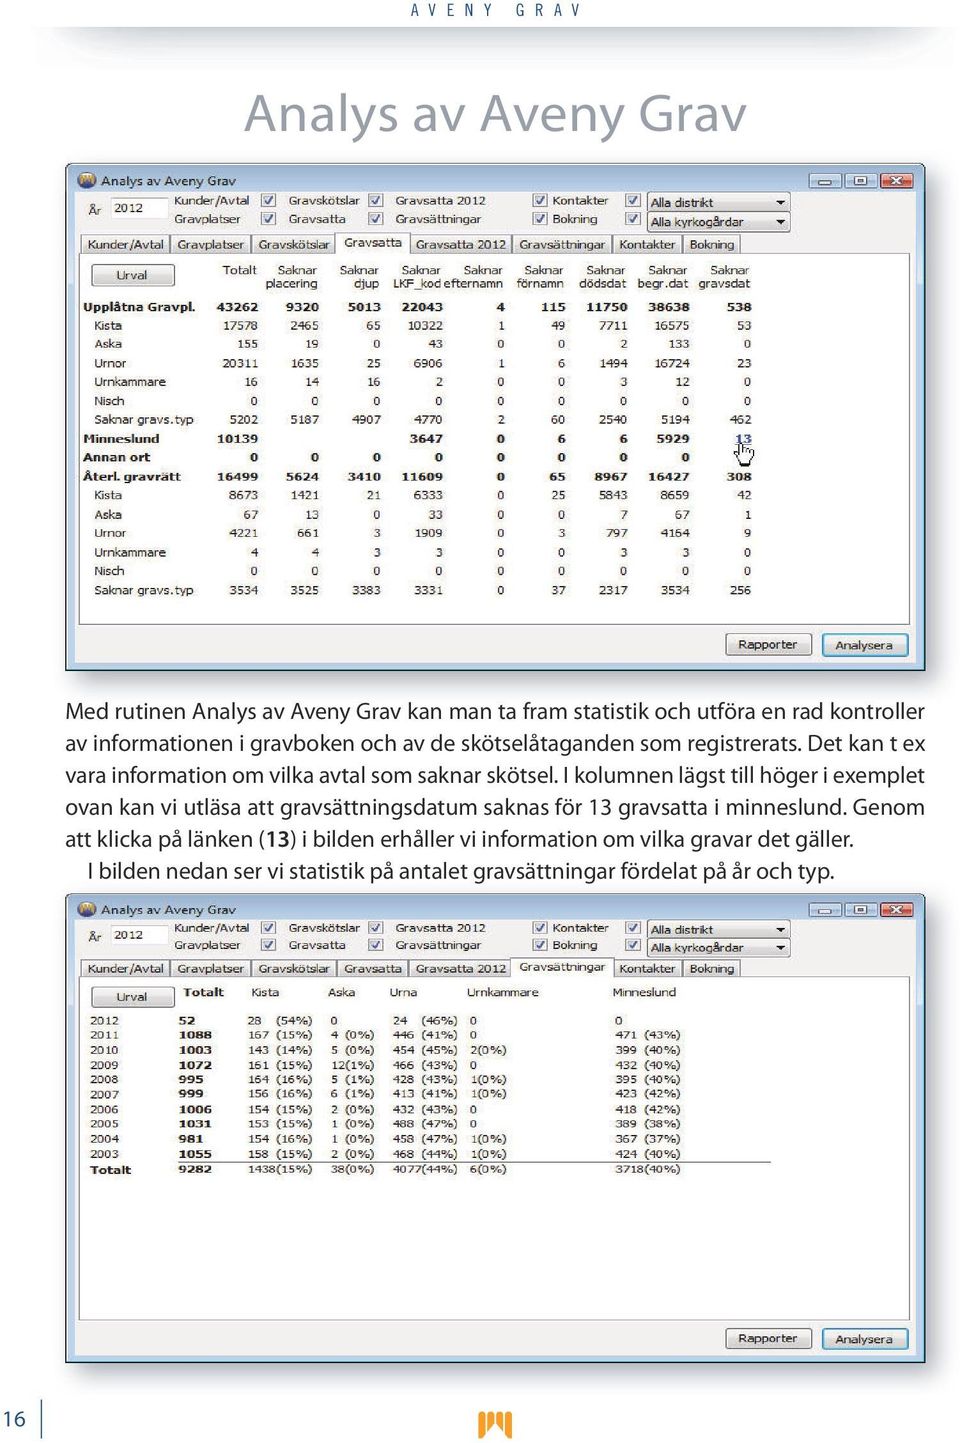Image resolution: width=960 pixels, height=1443 pixels.
Task: Toggle Bokning checkbox in lower window
Action: 633,945
